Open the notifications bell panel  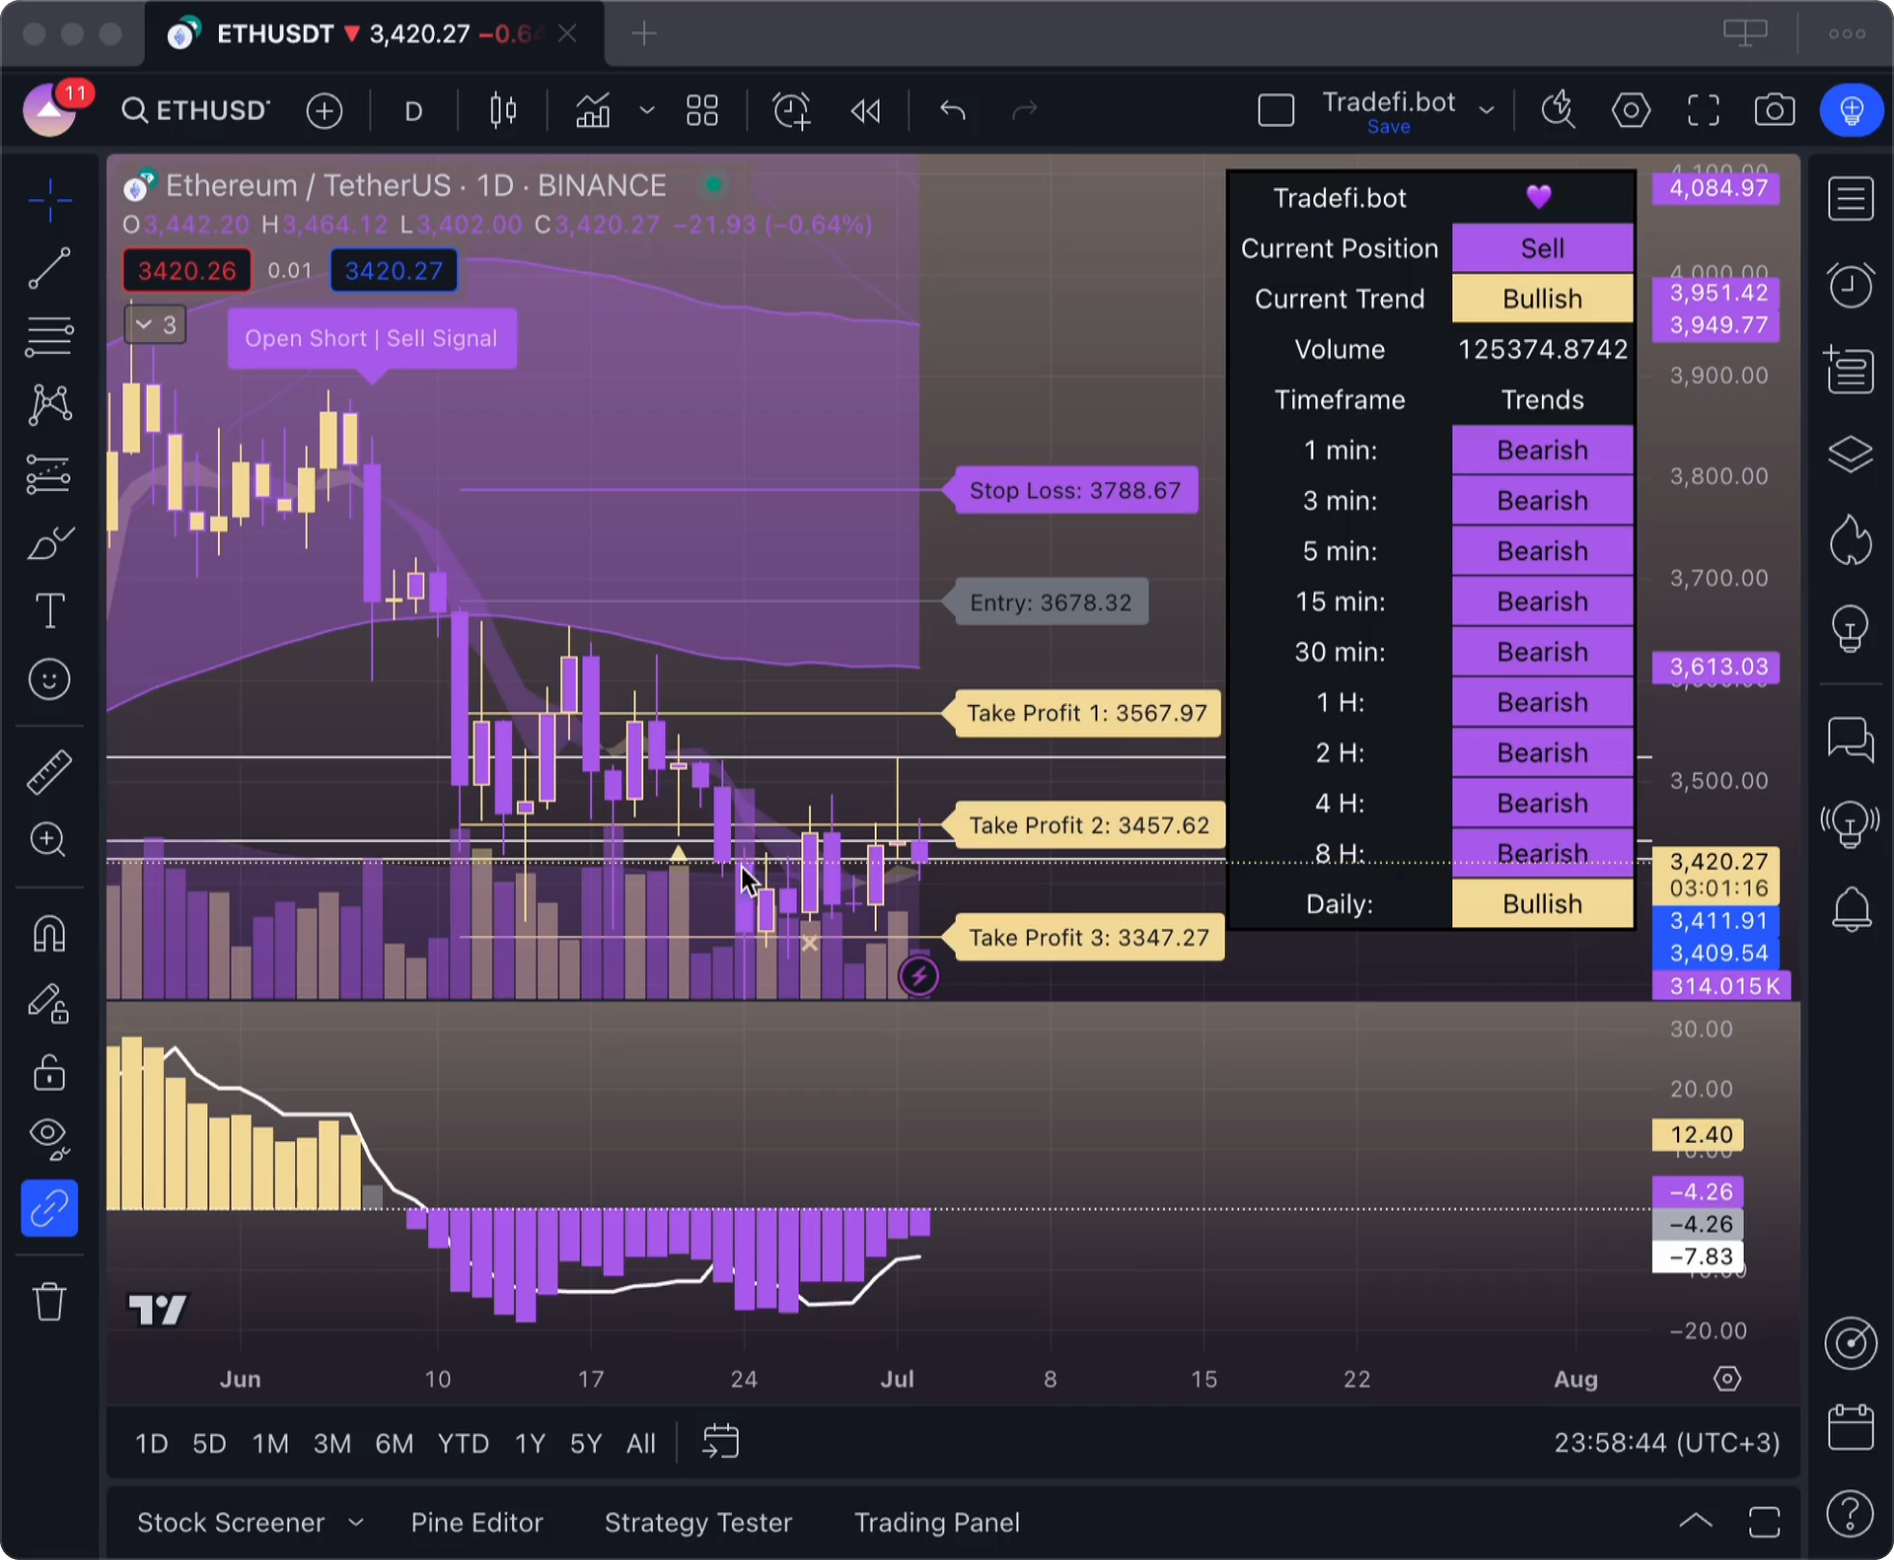[1850, 910]
